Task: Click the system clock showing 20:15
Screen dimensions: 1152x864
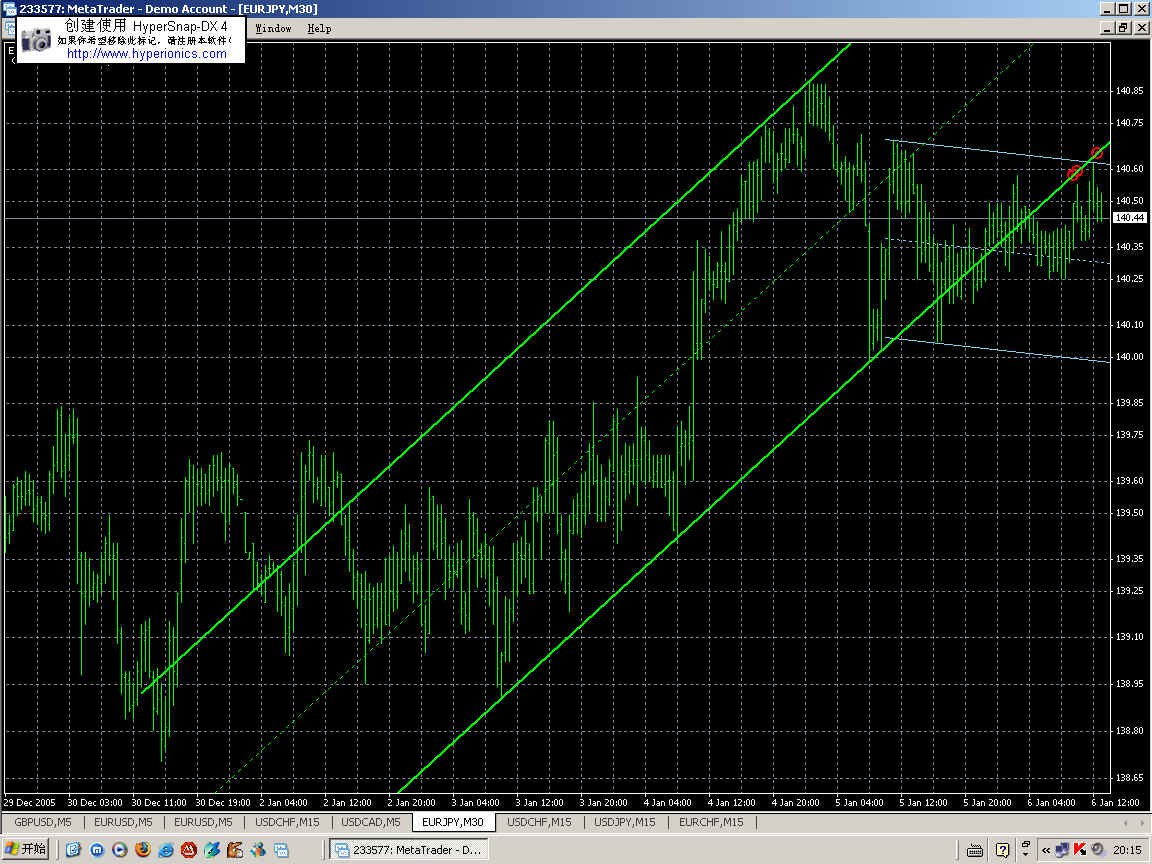Action: click(1127, 850)
